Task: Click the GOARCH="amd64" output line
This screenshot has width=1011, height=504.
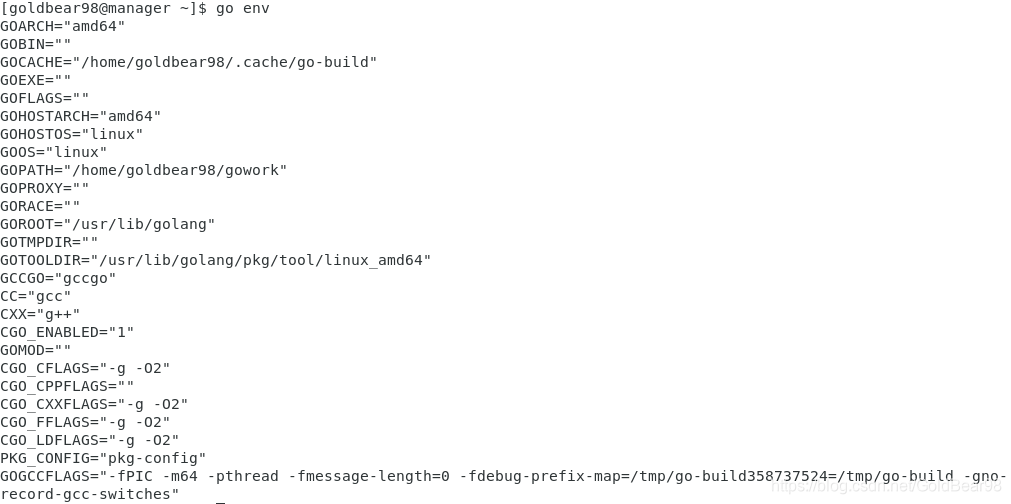Action: tap(63, 26)
